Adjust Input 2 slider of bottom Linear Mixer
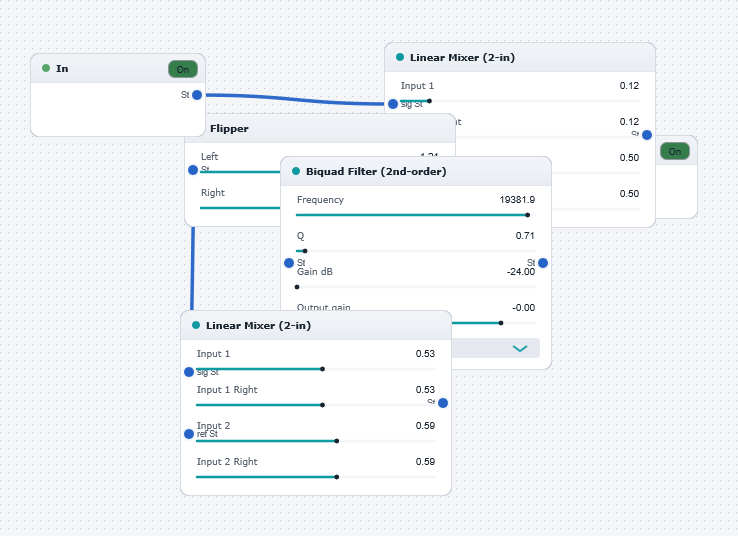This screenshot has width=738, height=536. [x=316, y=441]
